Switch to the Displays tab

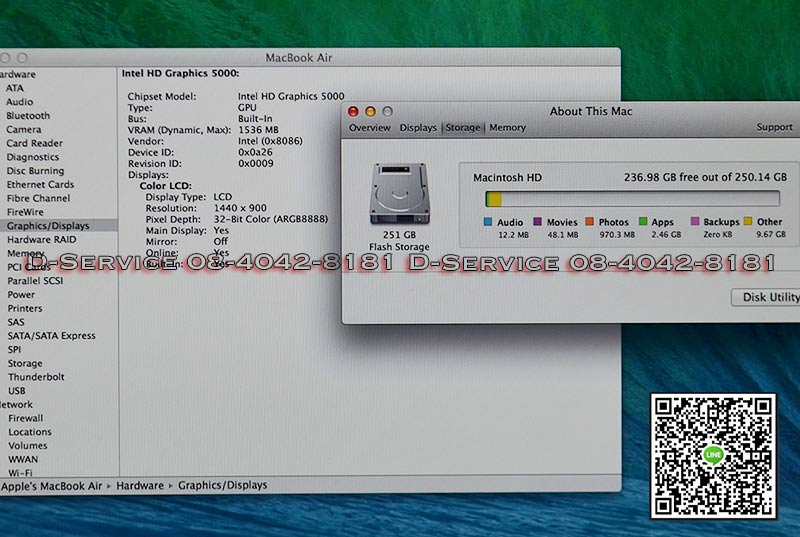(x=418, y=127)
